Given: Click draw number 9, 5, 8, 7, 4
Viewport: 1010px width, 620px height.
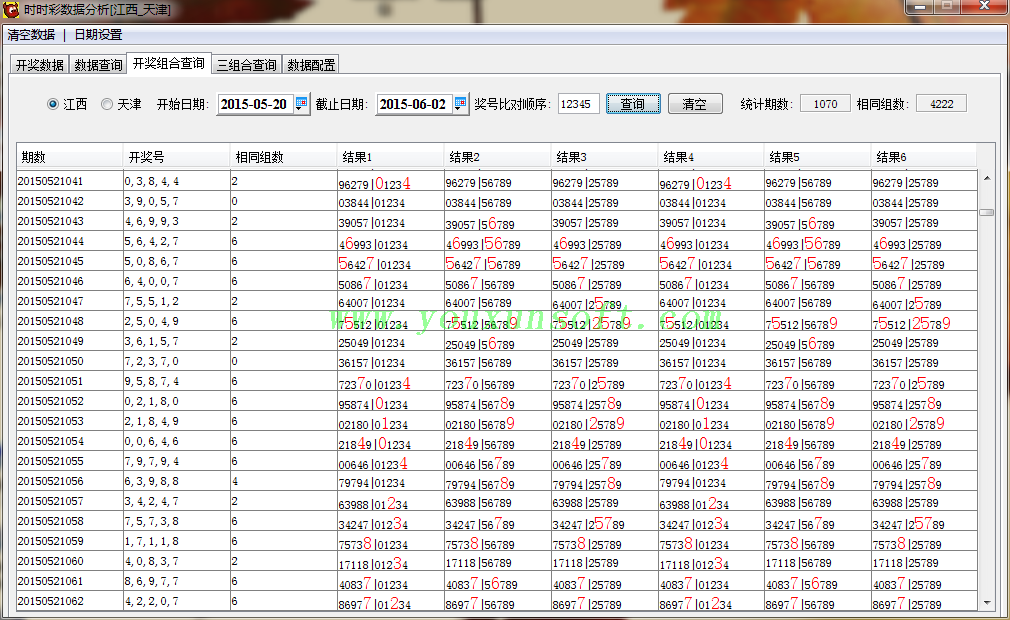Looking at the screenshot, I should [152, 381].
